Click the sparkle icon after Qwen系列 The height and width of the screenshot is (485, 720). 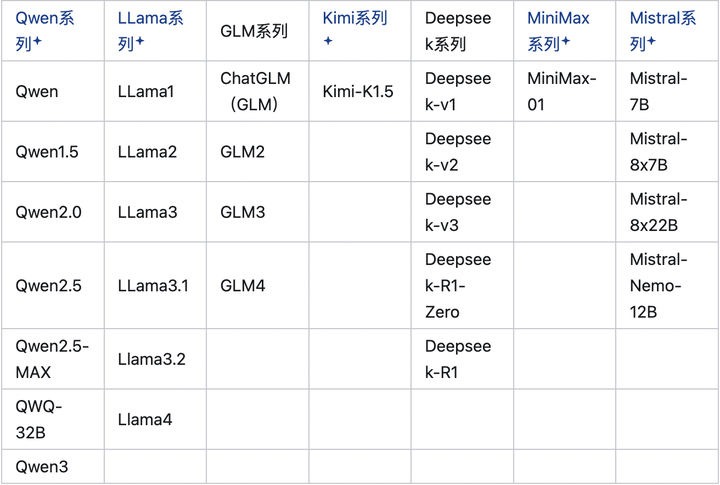tap(37, 42)
